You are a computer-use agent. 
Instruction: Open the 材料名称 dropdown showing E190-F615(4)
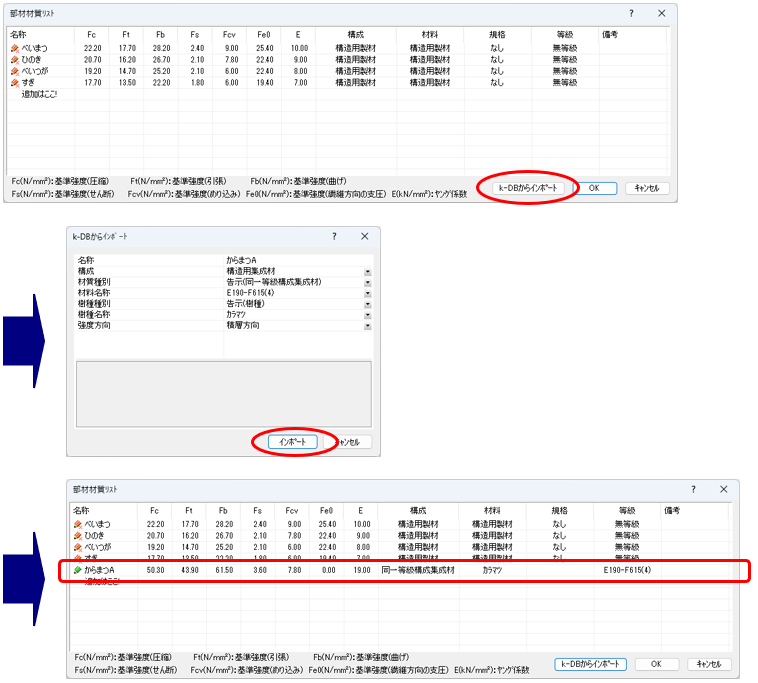tap(367, 293)
